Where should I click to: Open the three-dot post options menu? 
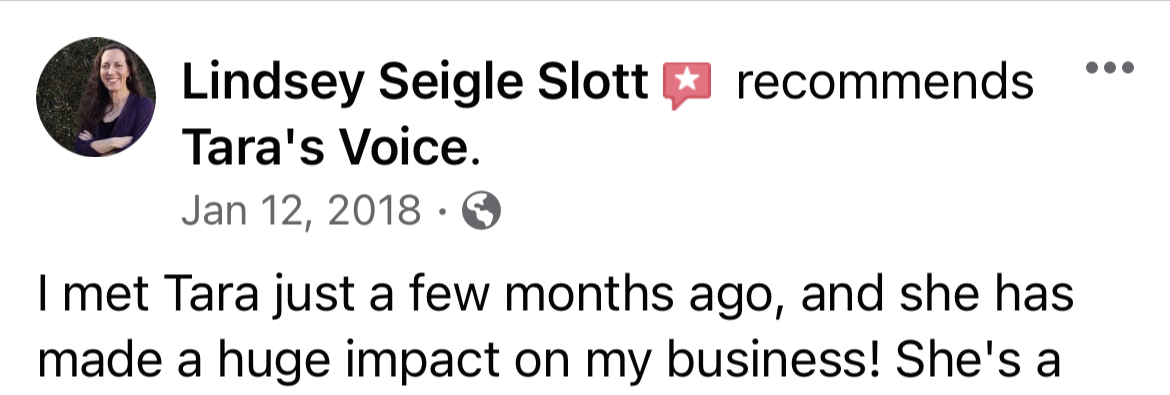click(x=1110, y=68)
